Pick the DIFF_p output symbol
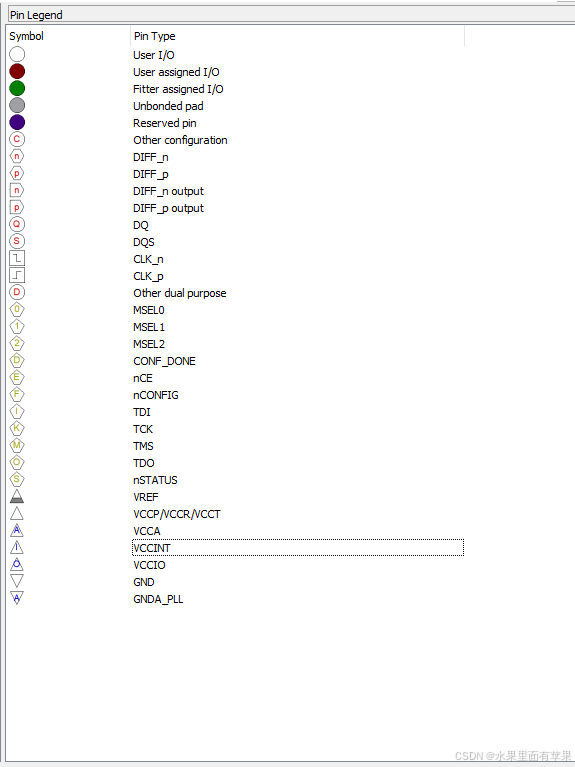Viewport: 575px width, 767px height. coord(17,207)
